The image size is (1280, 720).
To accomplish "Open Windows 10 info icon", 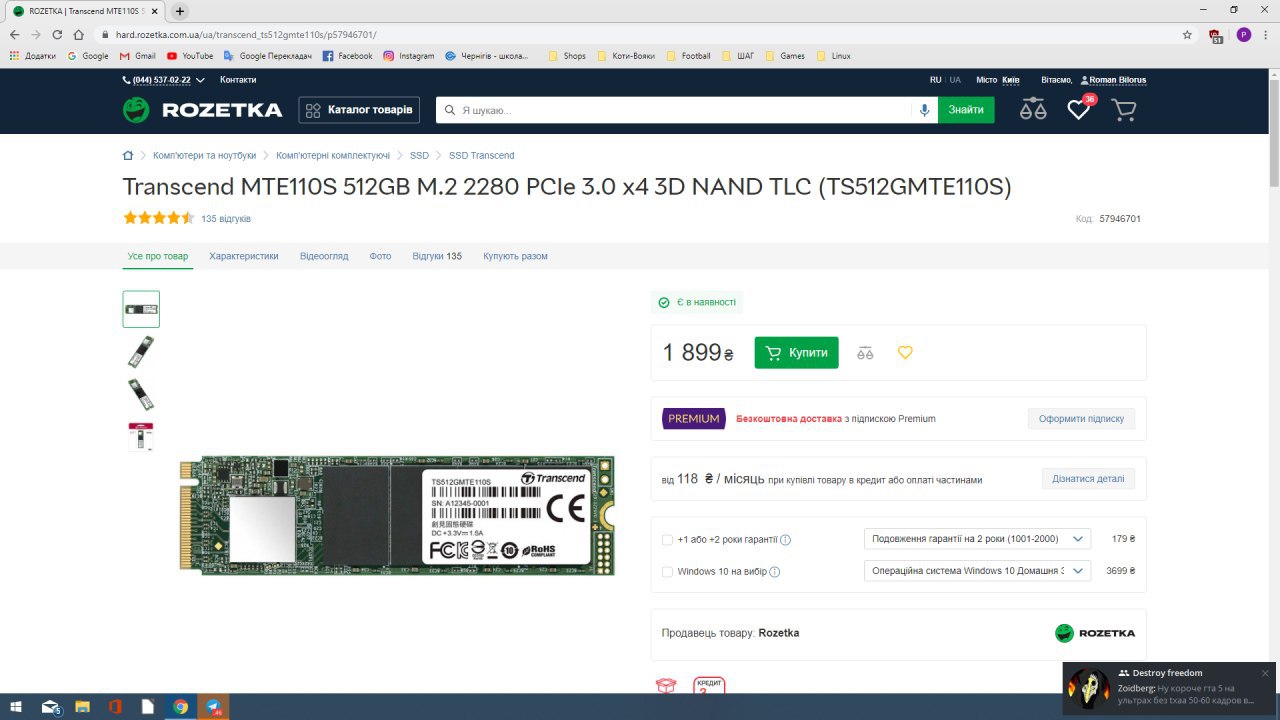I will point(775,572).
